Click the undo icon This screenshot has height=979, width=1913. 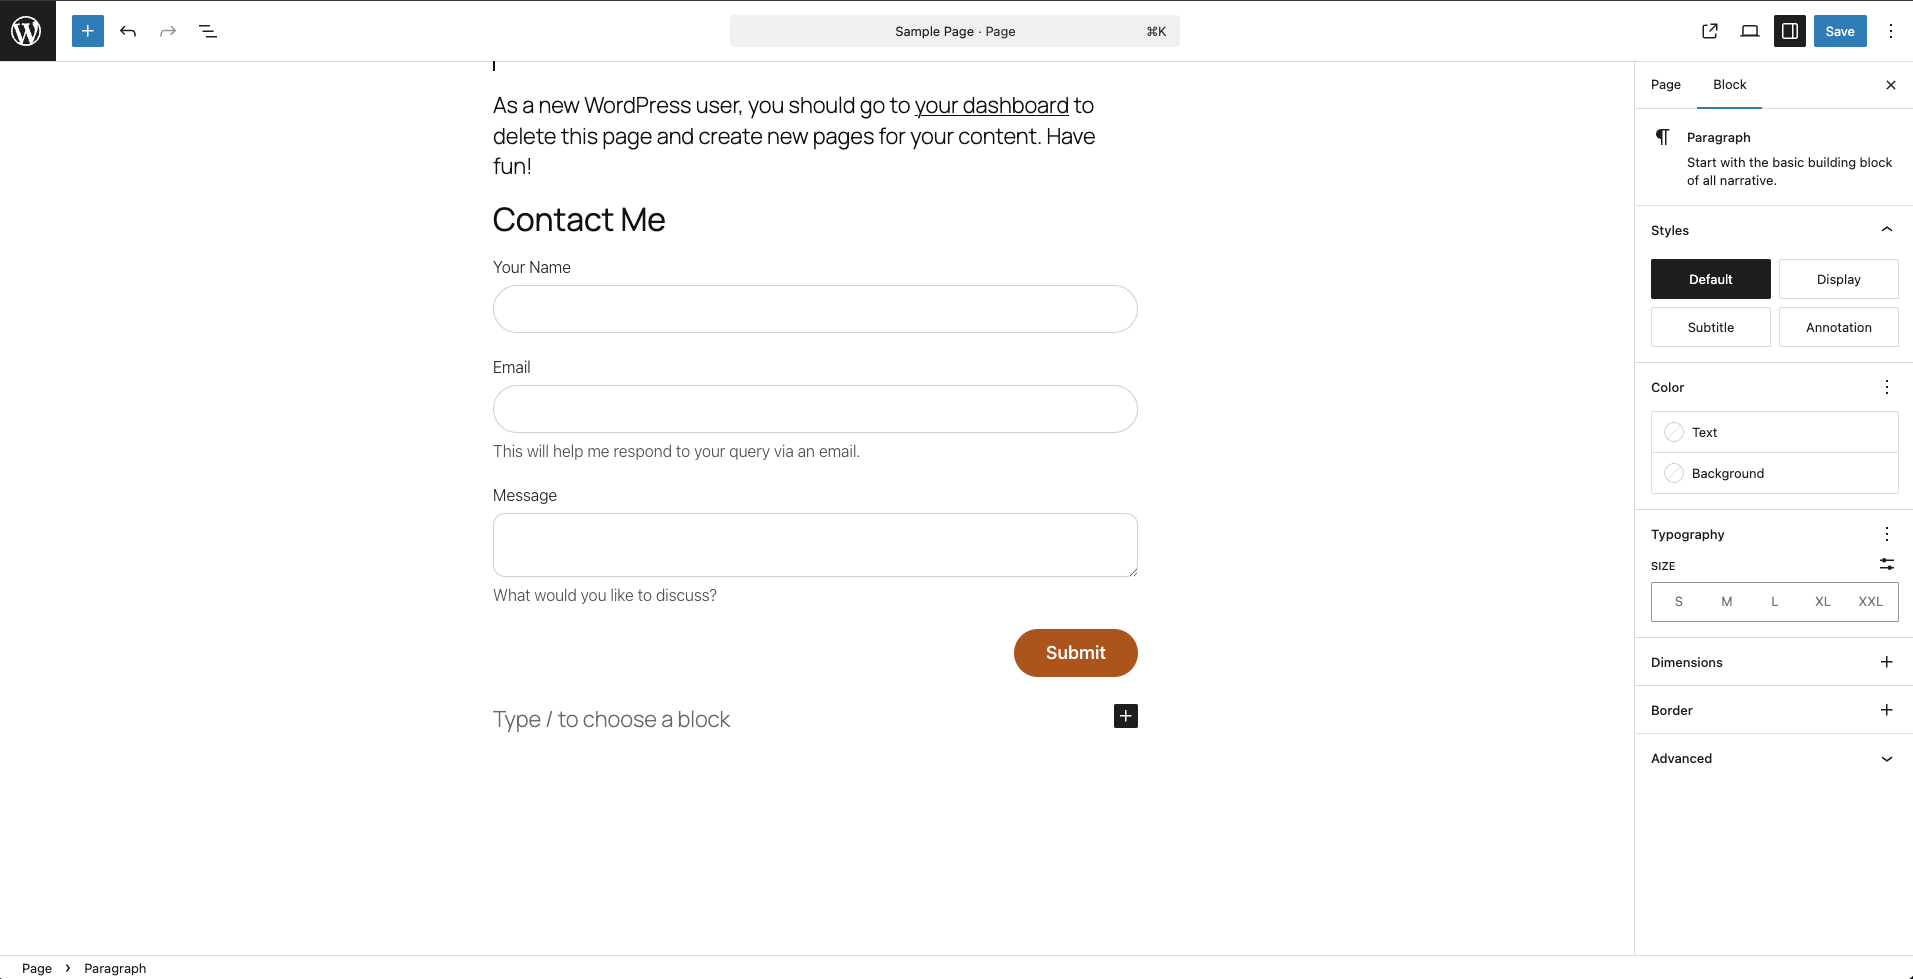click(128, 31)
